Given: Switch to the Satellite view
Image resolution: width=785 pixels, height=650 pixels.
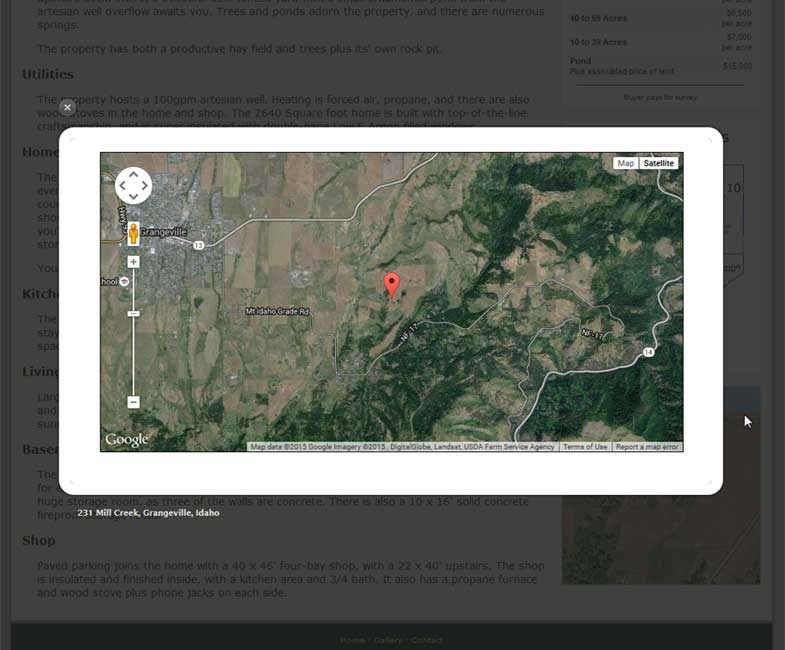Looking at the screenshot, I should (x=658, y=163).
